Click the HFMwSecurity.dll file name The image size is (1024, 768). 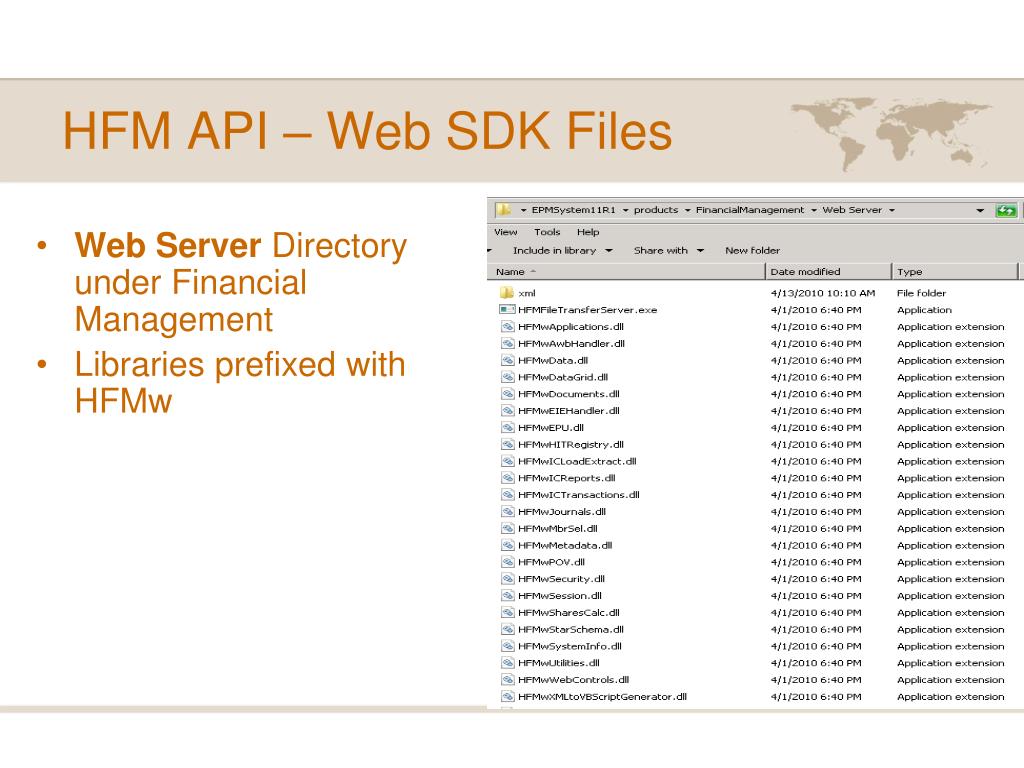point(561,579)
